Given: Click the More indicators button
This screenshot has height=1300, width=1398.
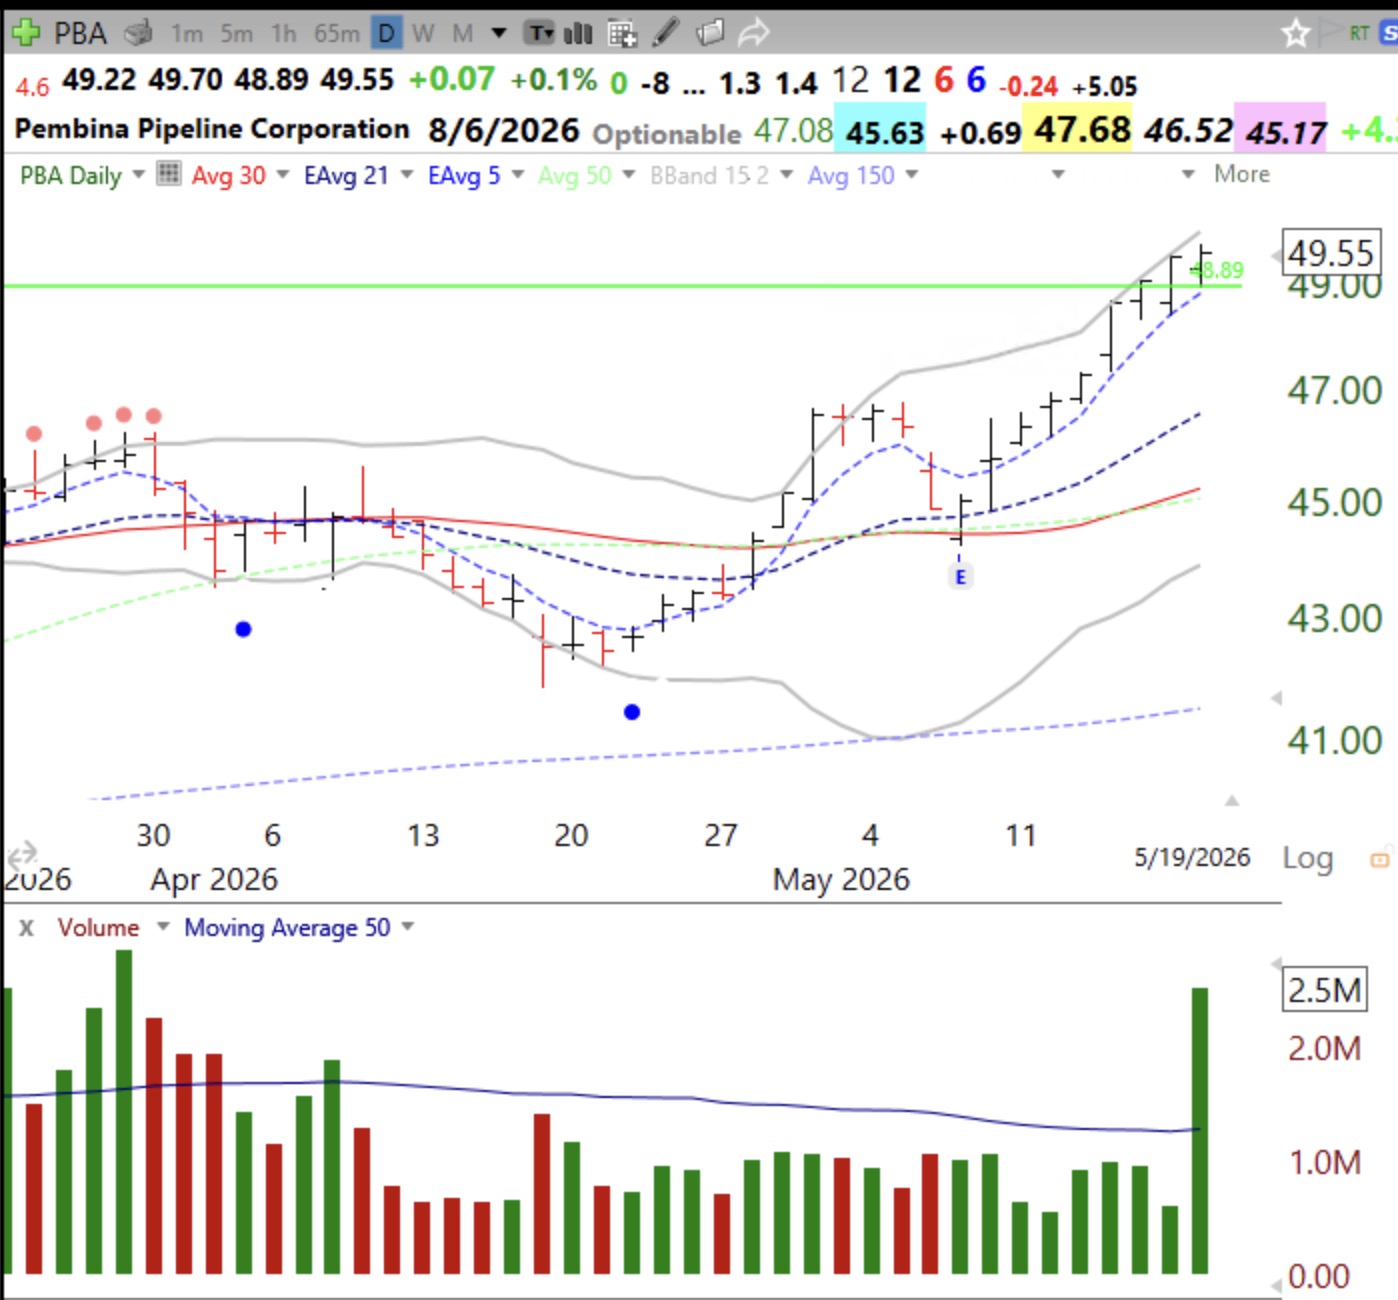Looking at the screenshot, I should pyautogui.click(x=1242, y=174).
